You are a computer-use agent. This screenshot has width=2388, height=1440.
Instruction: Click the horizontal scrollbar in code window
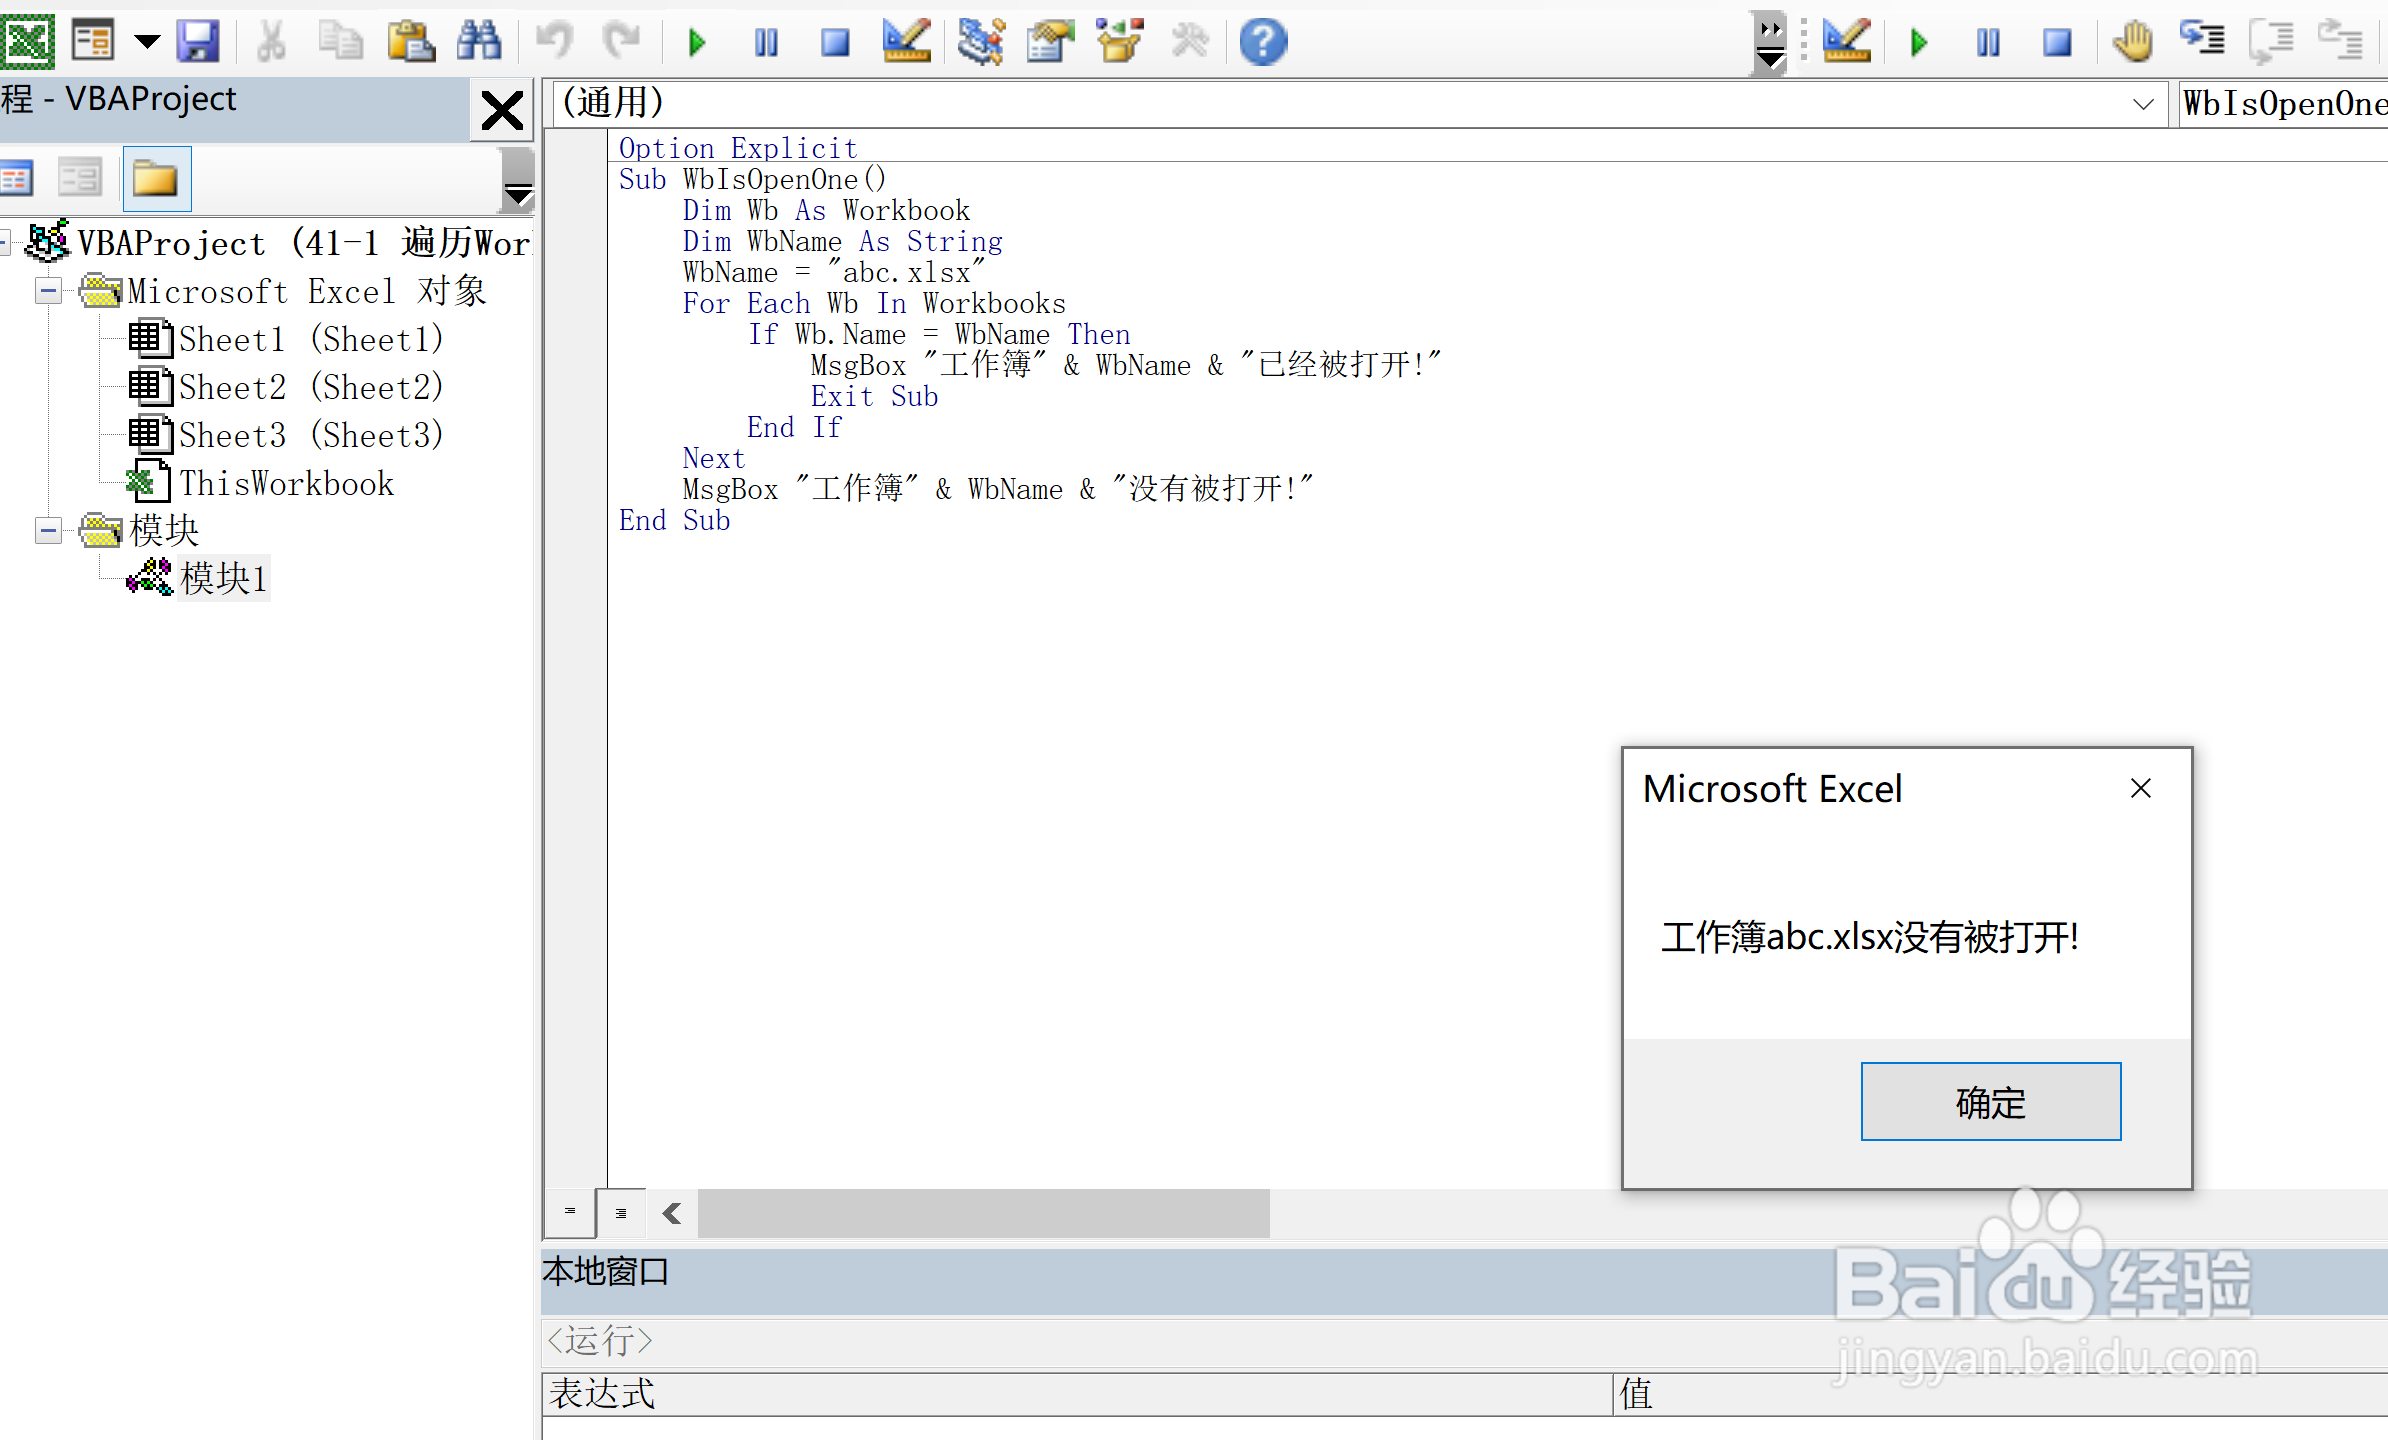tap(983, 1213)
